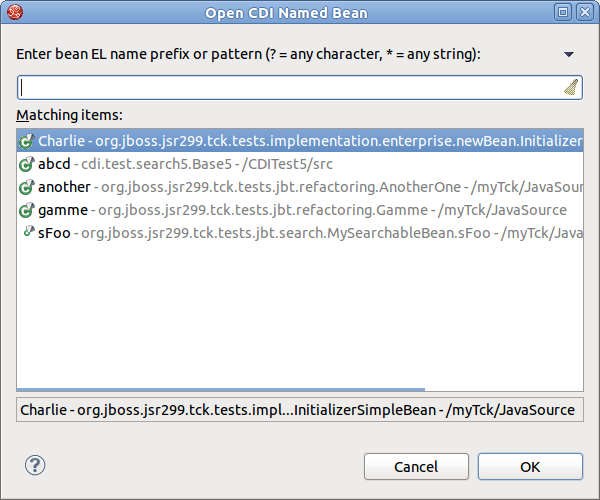Viewport: 600px width, 500px height.
Task: Select the sFoo MySearchableBean item
Action: 300,233
